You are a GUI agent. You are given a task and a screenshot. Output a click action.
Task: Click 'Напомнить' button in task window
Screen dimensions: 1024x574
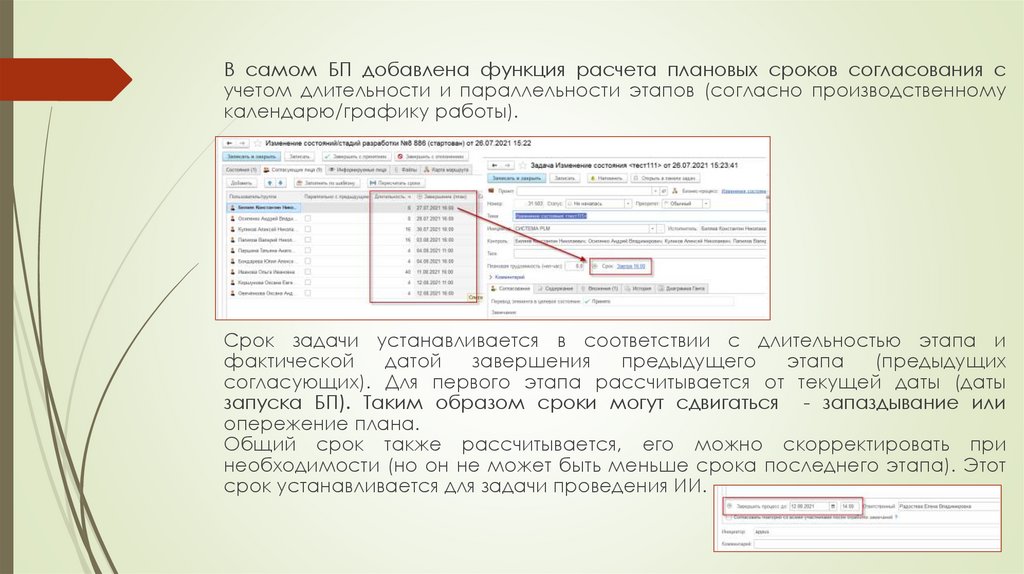(605, 178)
